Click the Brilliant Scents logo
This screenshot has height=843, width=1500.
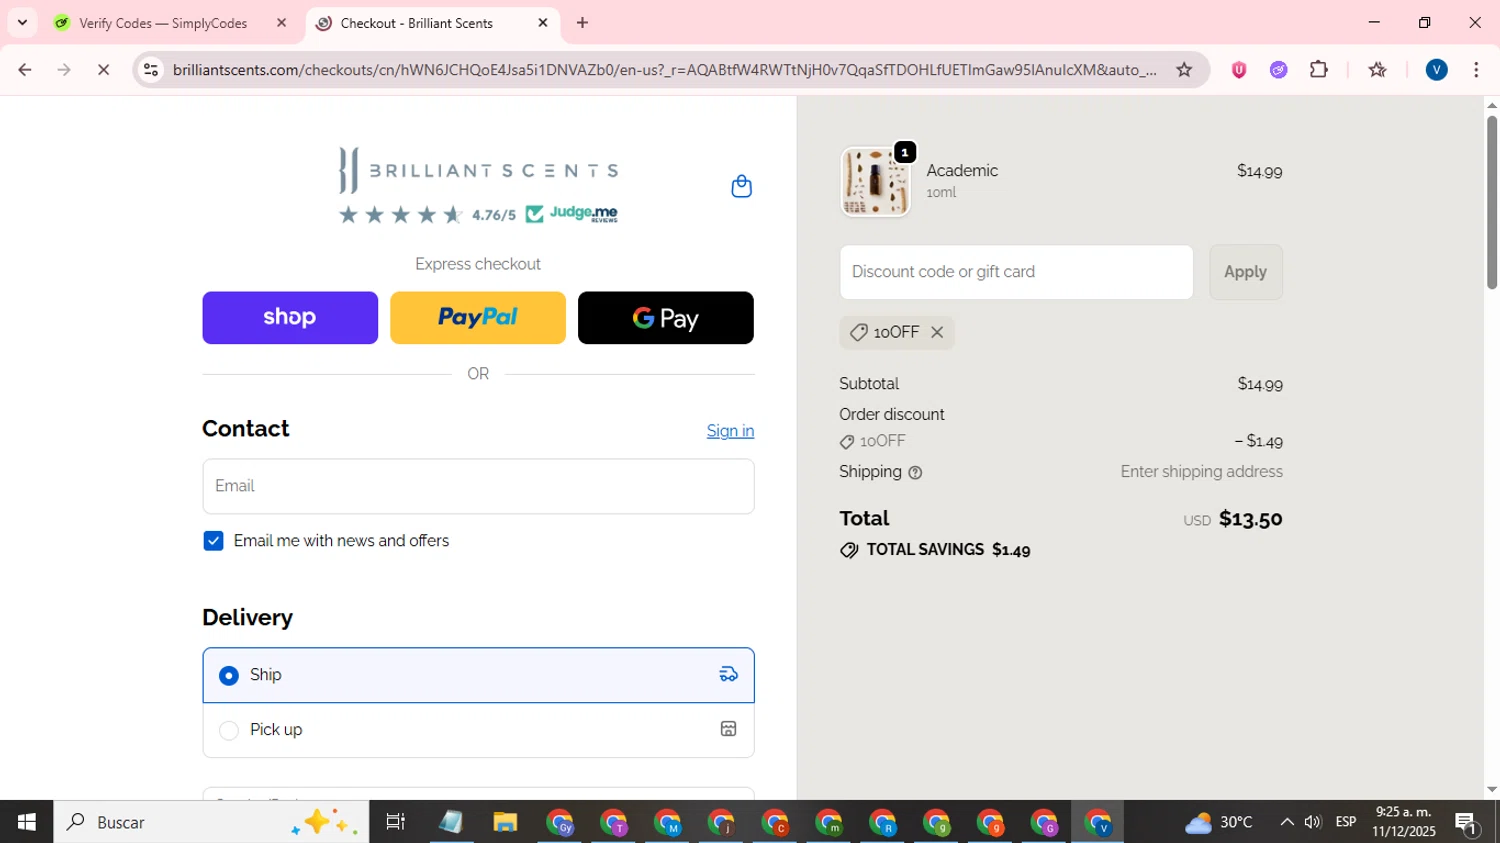[478, 170]
